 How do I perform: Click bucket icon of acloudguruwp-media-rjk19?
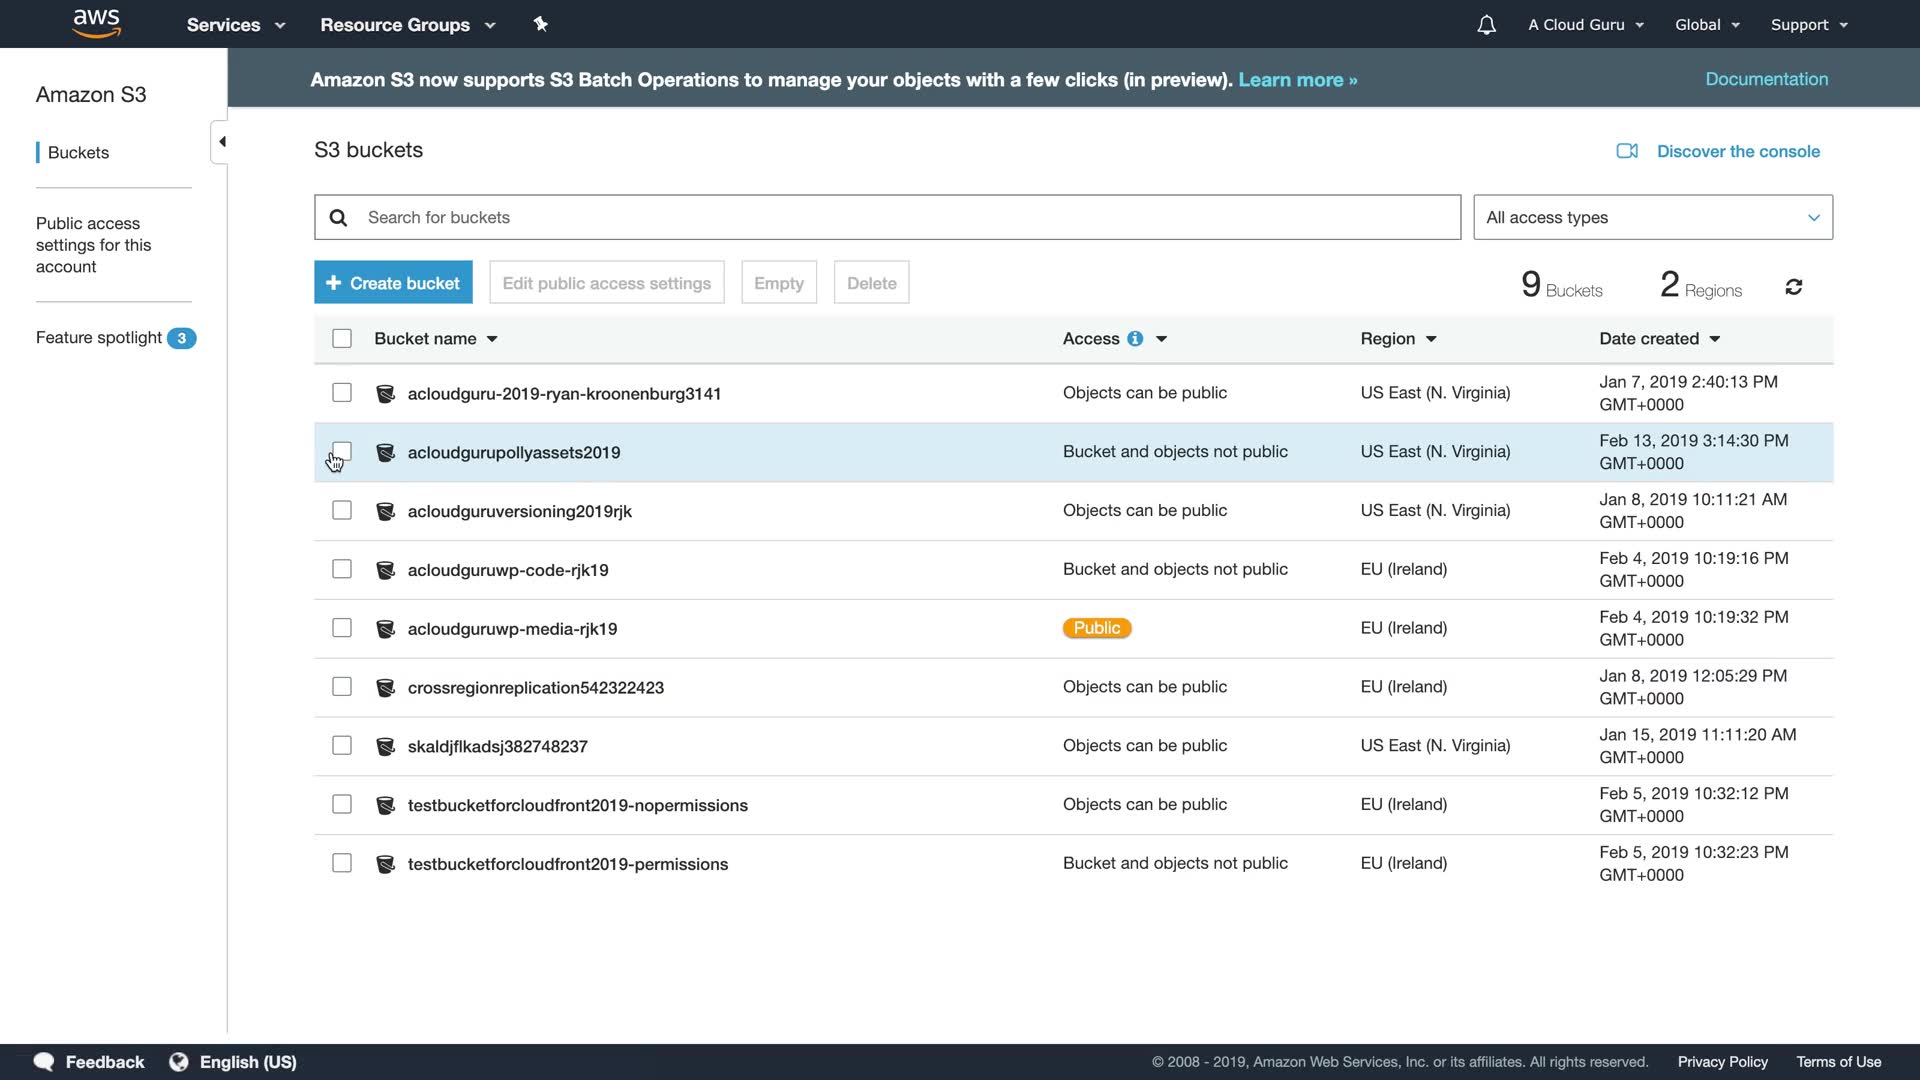(385, 629)
